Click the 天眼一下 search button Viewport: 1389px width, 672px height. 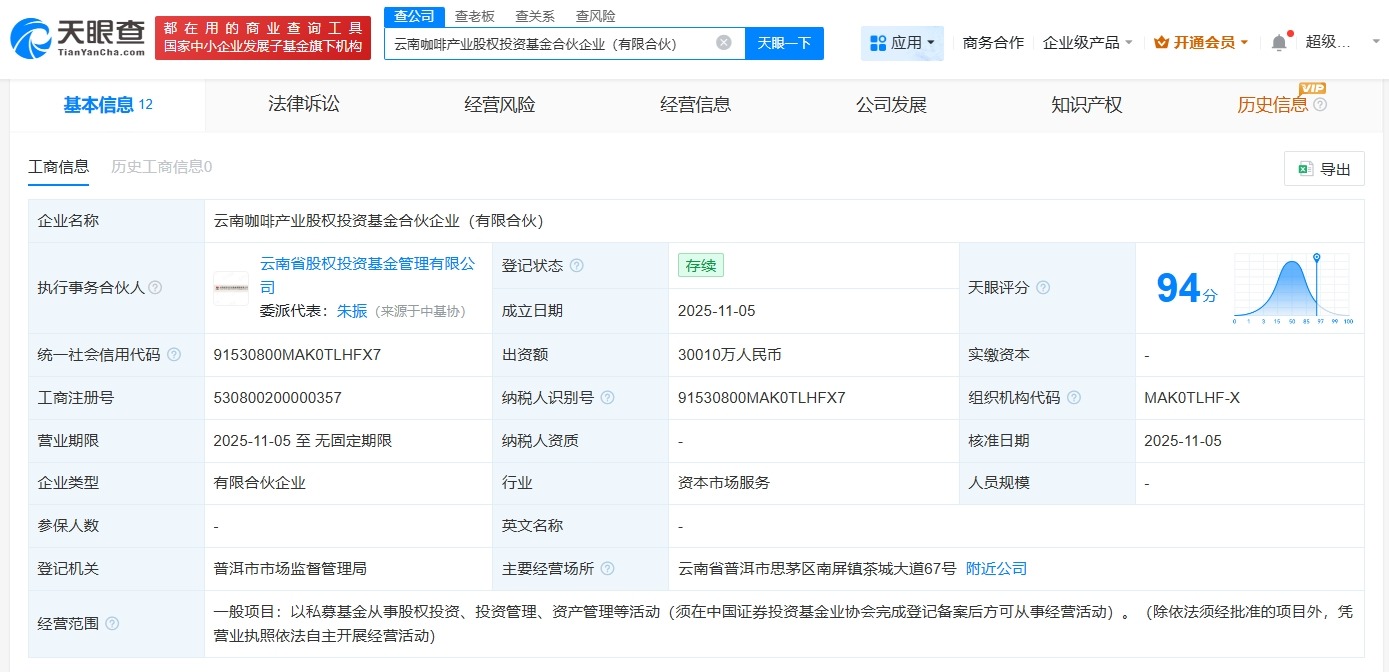pos(784,42)
